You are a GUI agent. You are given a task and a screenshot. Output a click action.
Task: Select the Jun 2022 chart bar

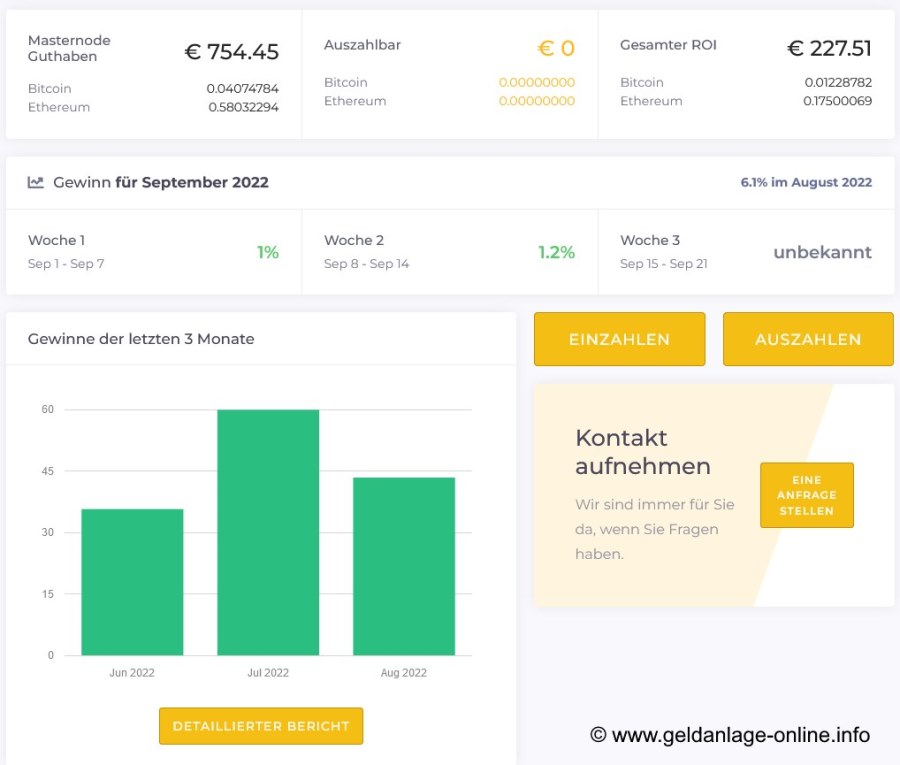point(132,582)
